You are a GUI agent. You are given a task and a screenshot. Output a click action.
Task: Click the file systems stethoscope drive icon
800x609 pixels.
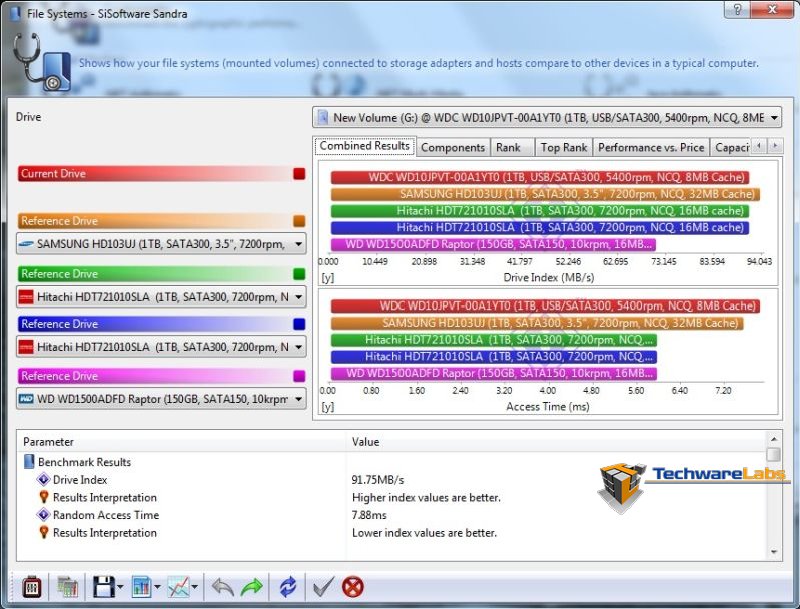coord(42,62)
